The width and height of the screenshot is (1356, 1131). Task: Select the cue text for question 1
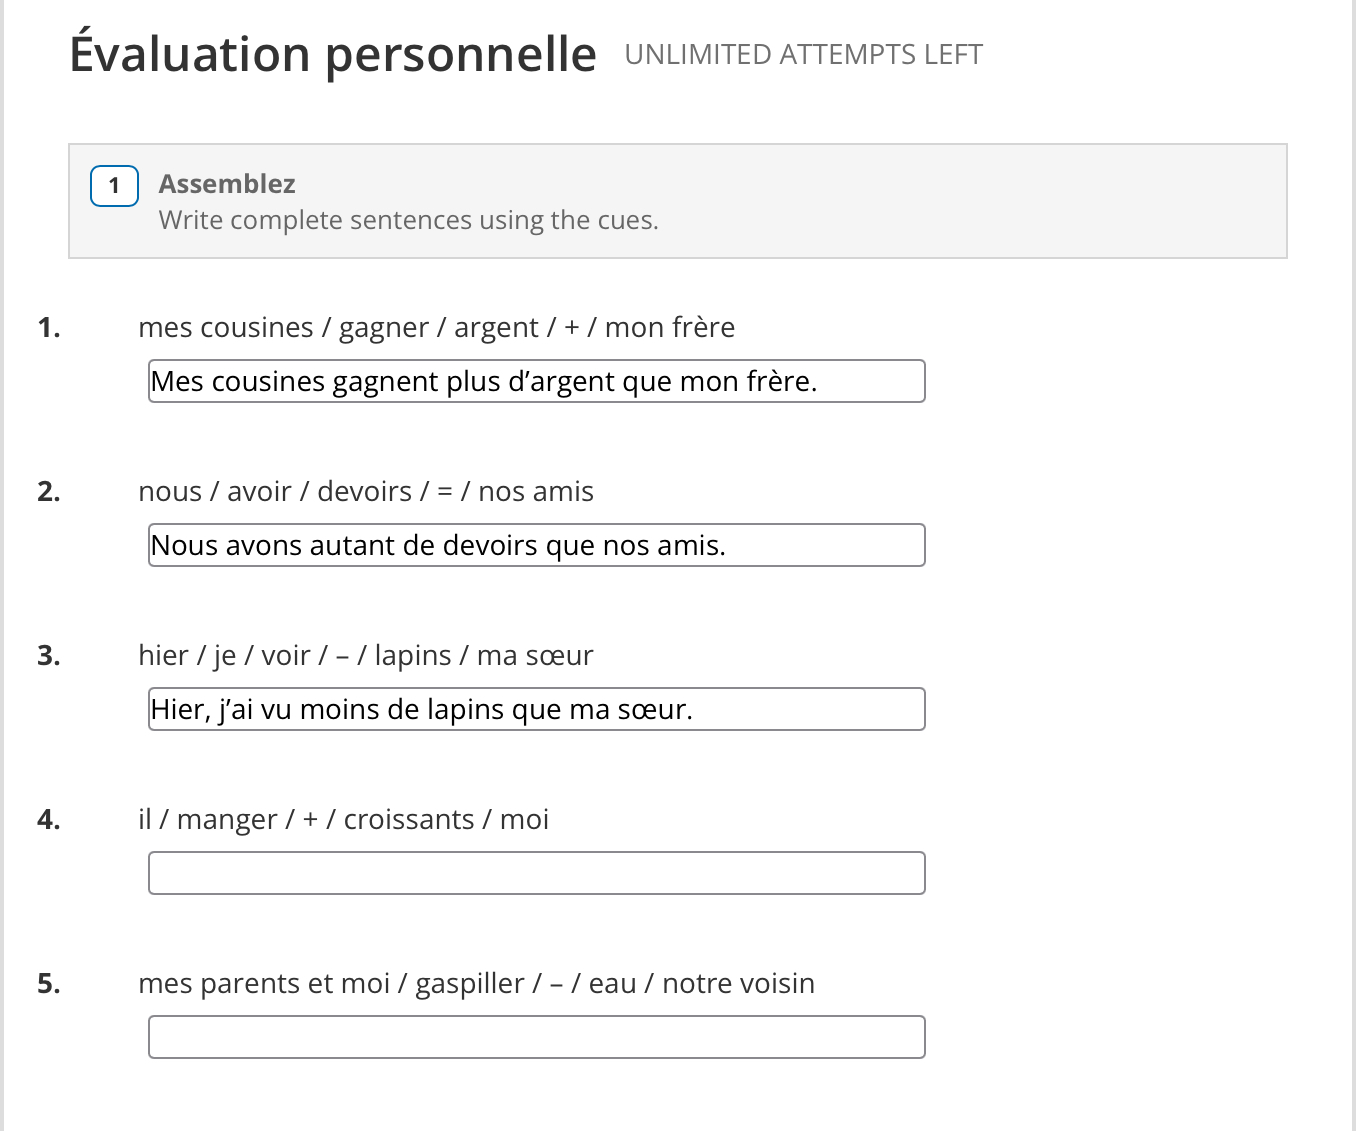436,327
